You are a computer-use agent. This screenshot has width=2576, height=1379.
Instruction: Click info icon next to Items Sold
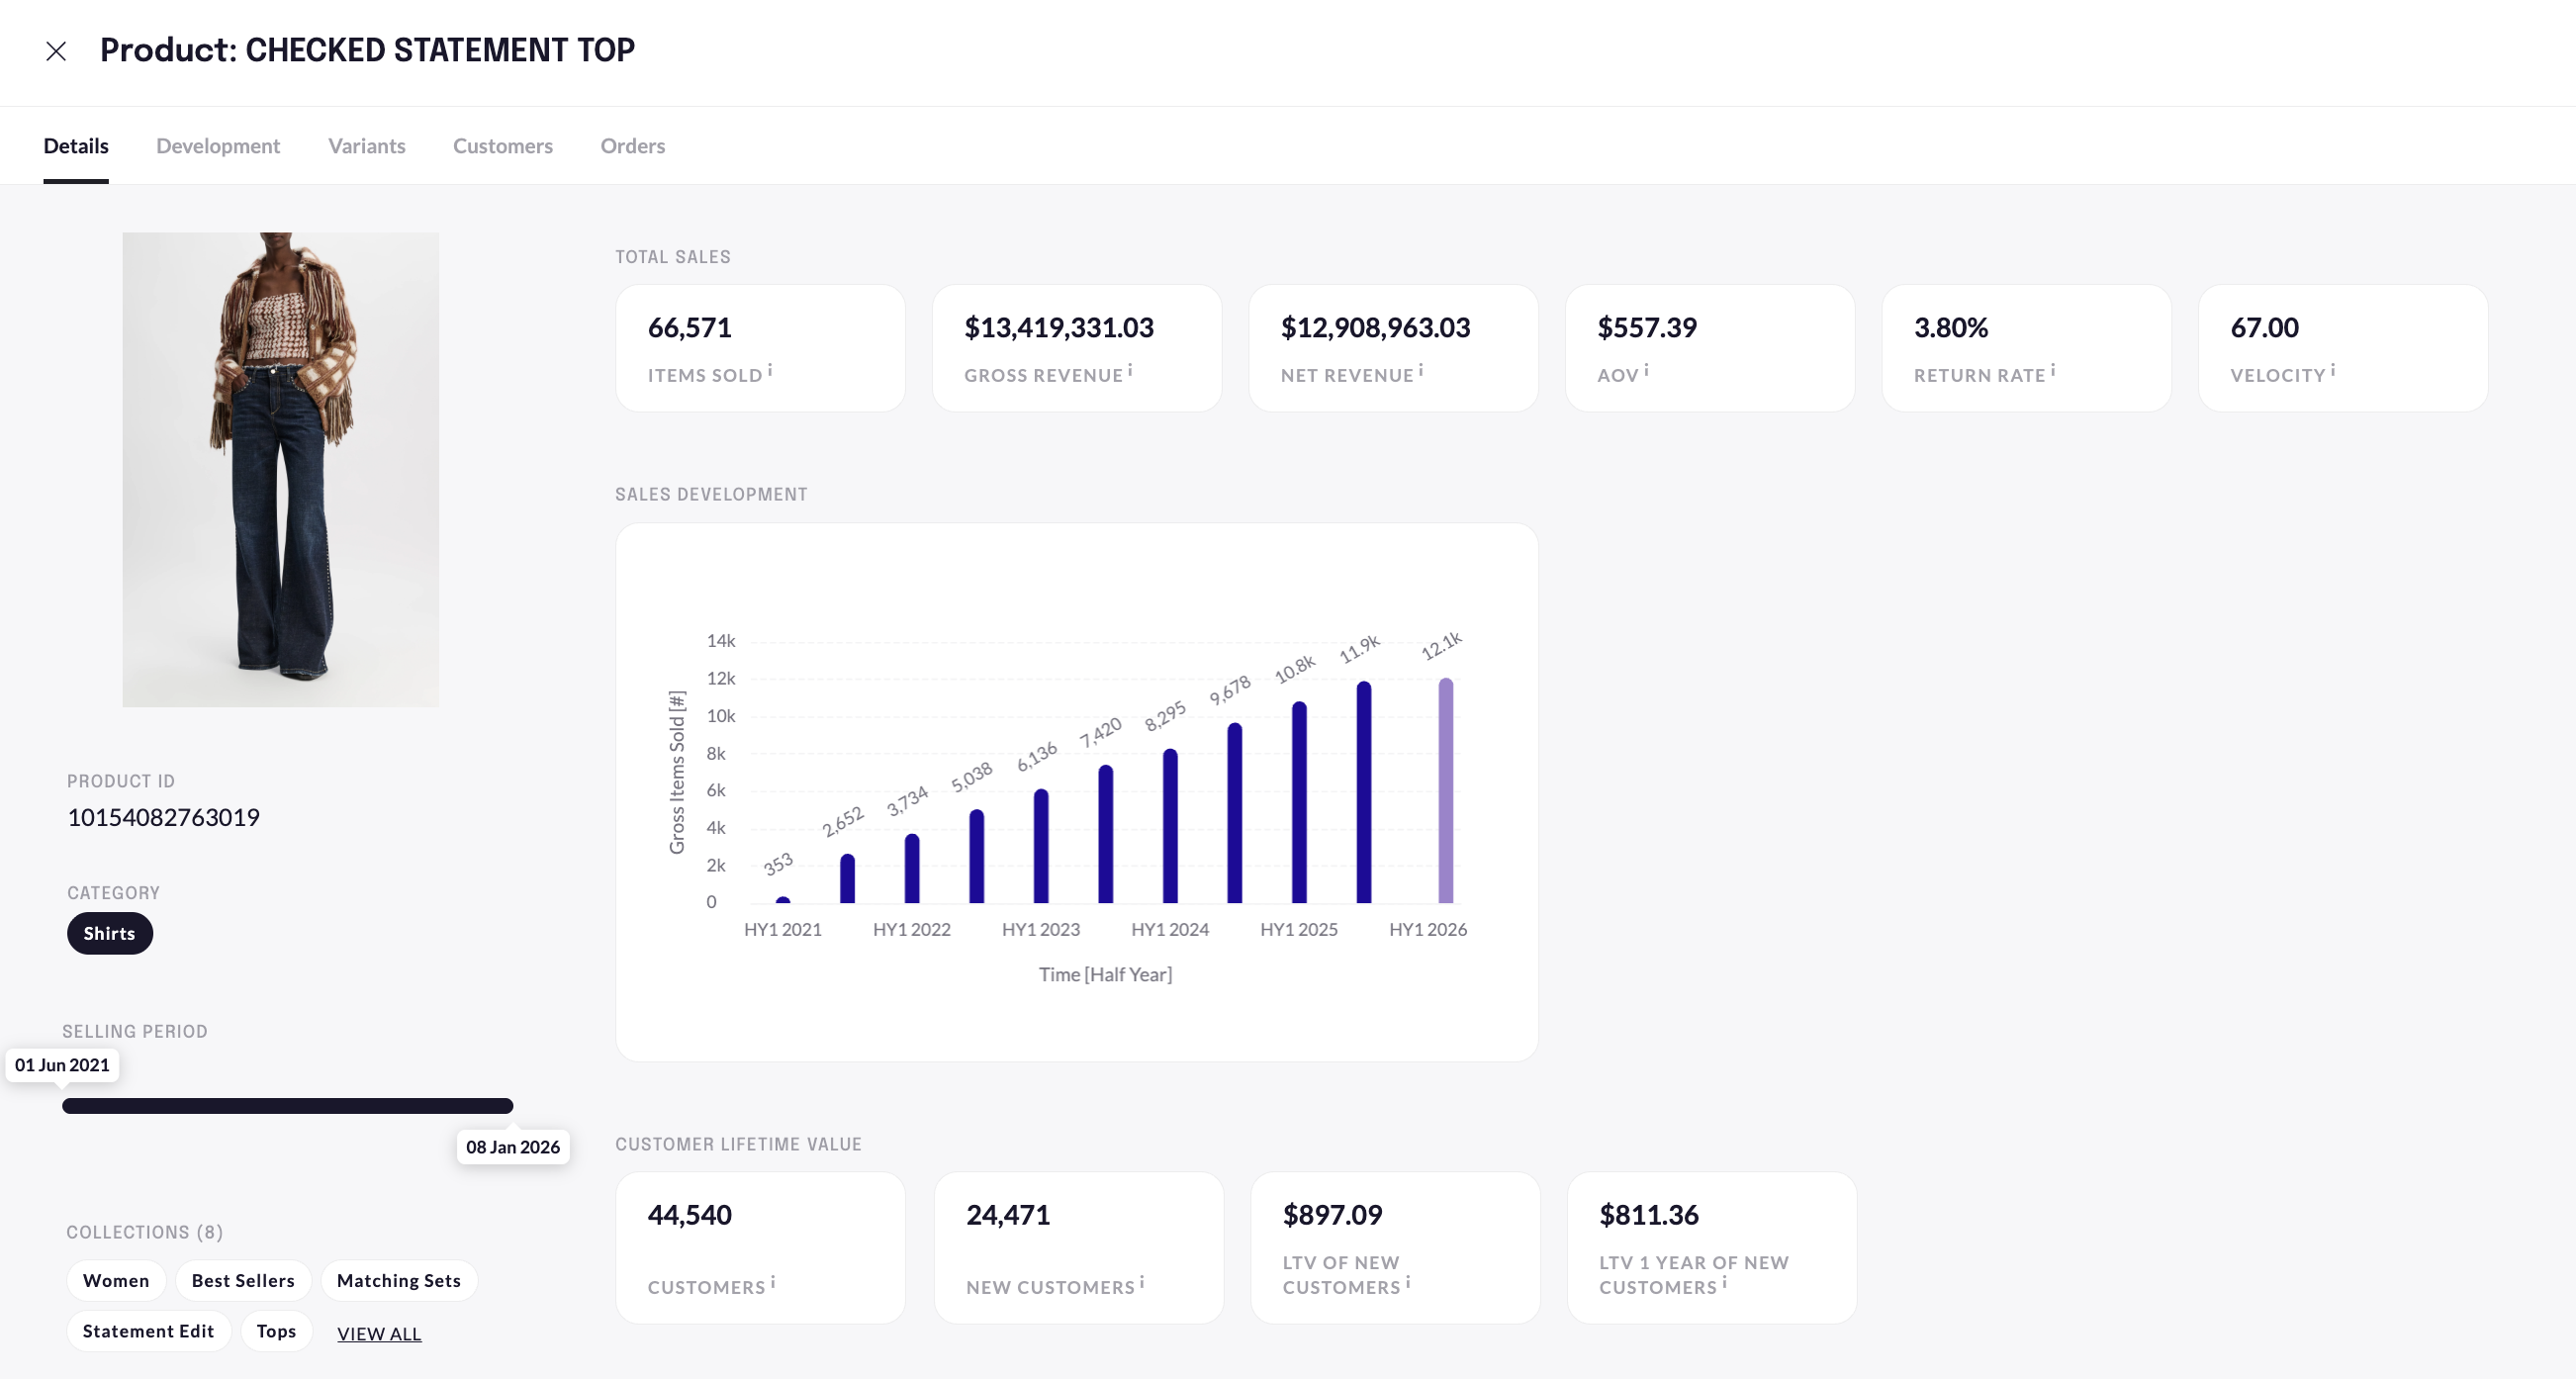point(770,371)
